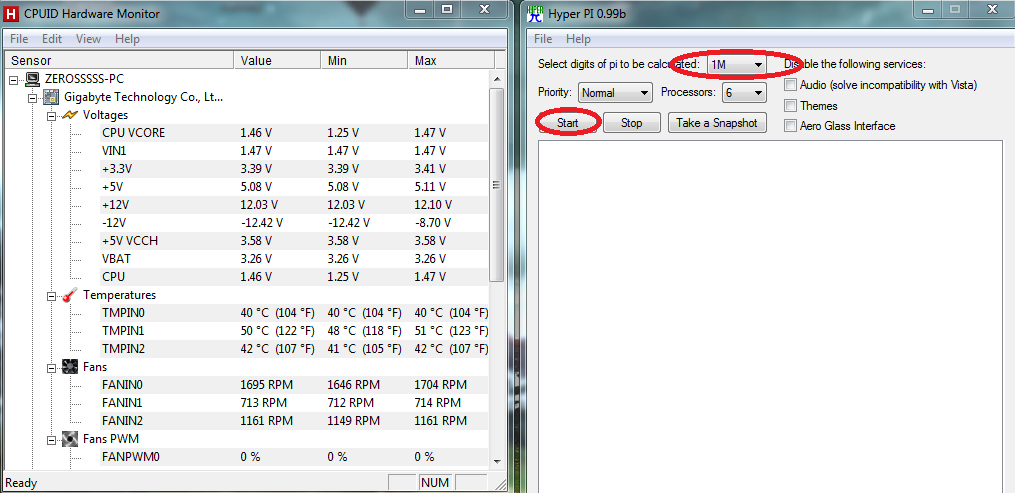Viewport: 1015px width, 493px height.
Task: Click the Temperatures thermometer icon
Action: click(69, 295)
